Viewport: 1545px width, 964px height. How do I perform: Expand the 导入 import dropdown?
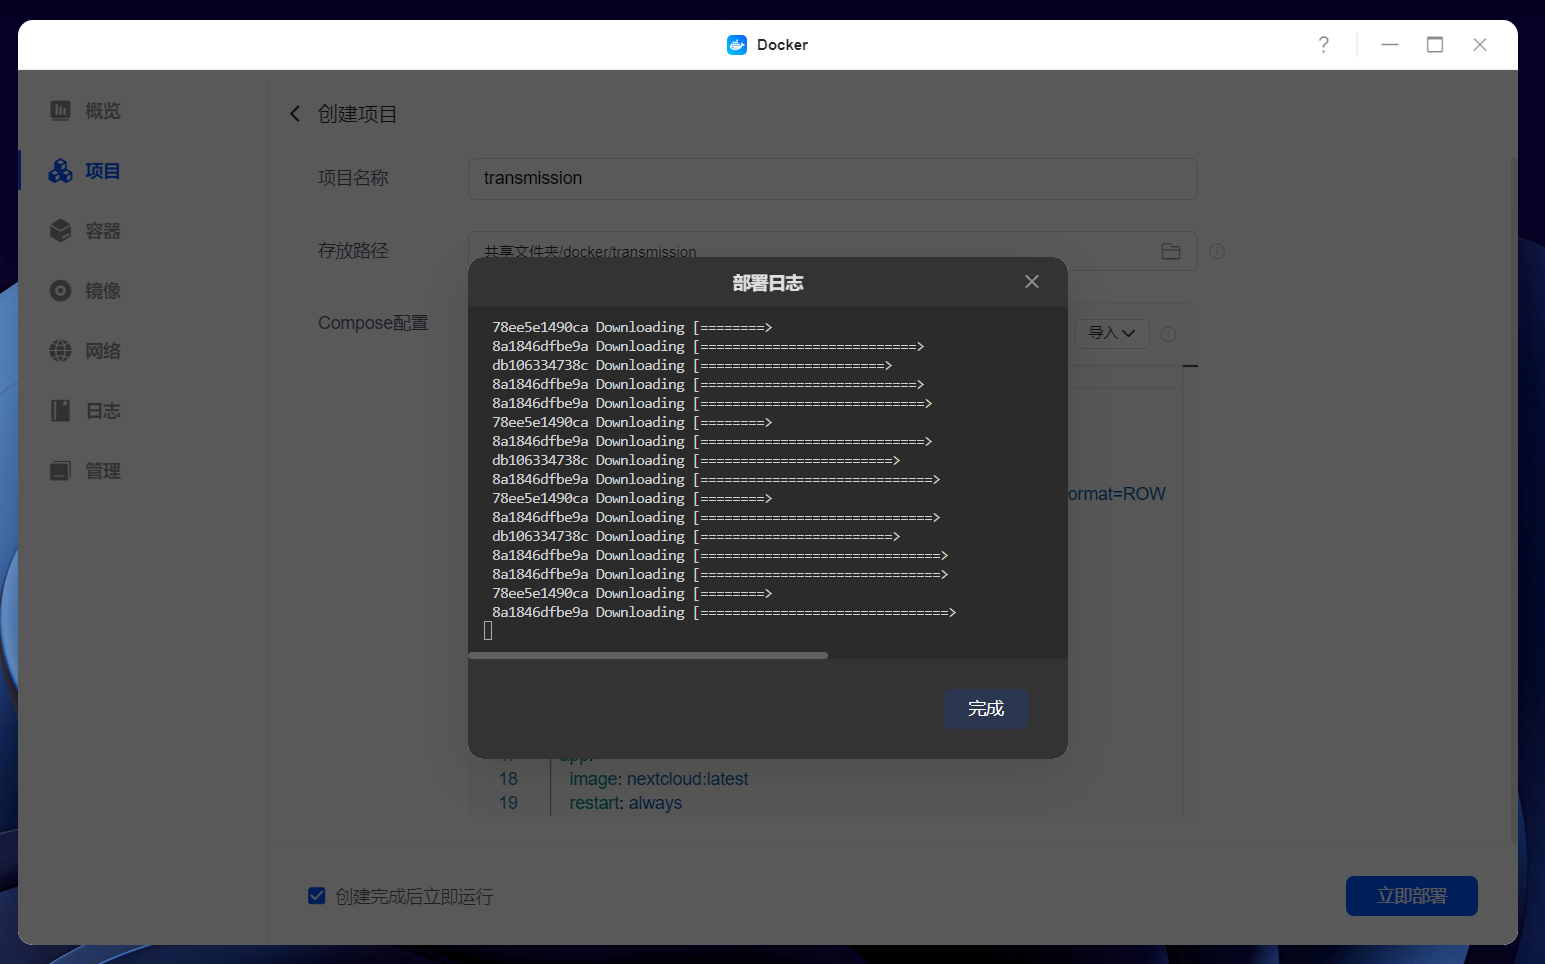point(1112,333)
